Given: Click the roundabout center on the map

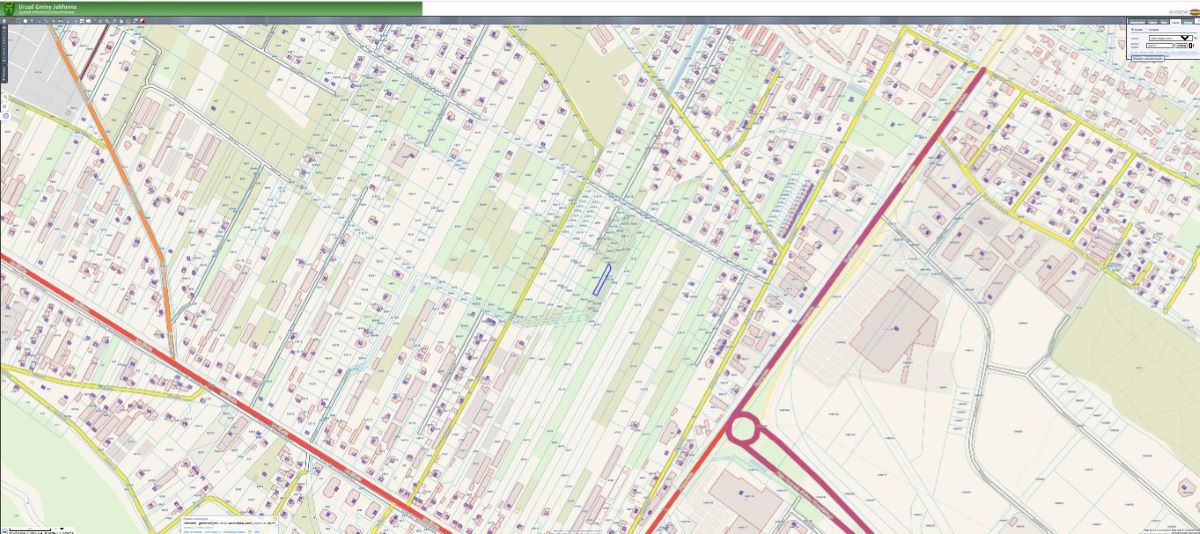Looking at the screenshot, I should point(743,430).
